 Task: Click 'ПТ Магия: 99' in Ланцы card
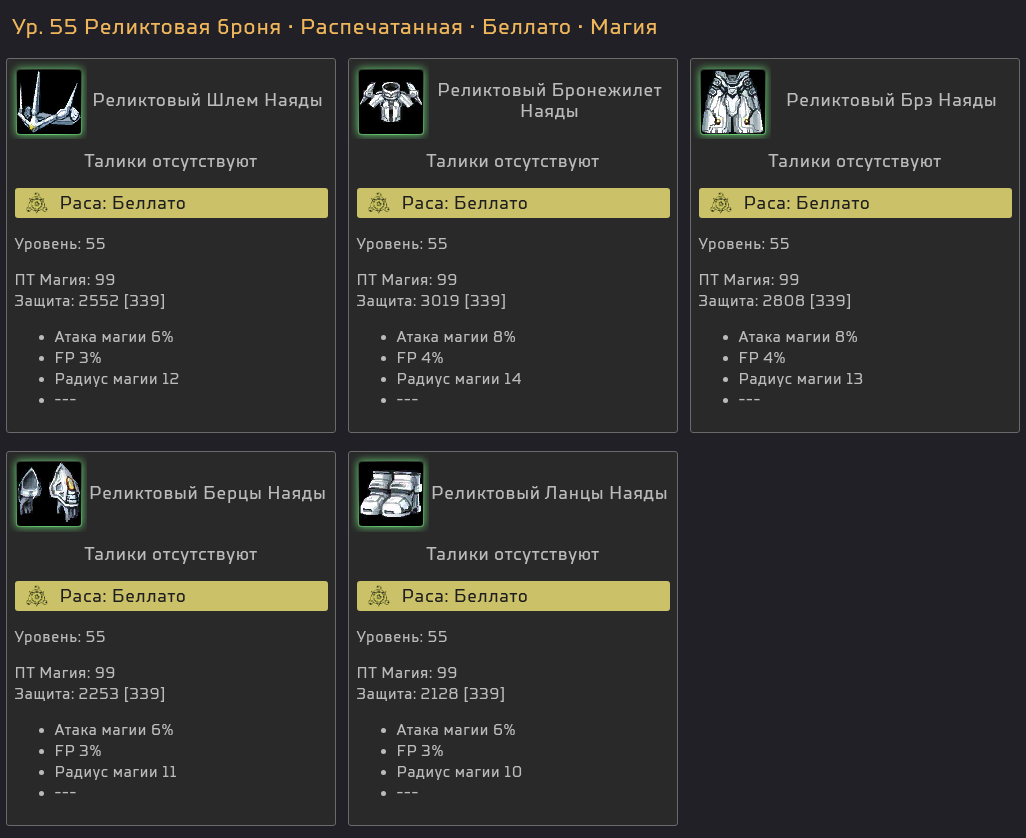(x=407, y=672)
